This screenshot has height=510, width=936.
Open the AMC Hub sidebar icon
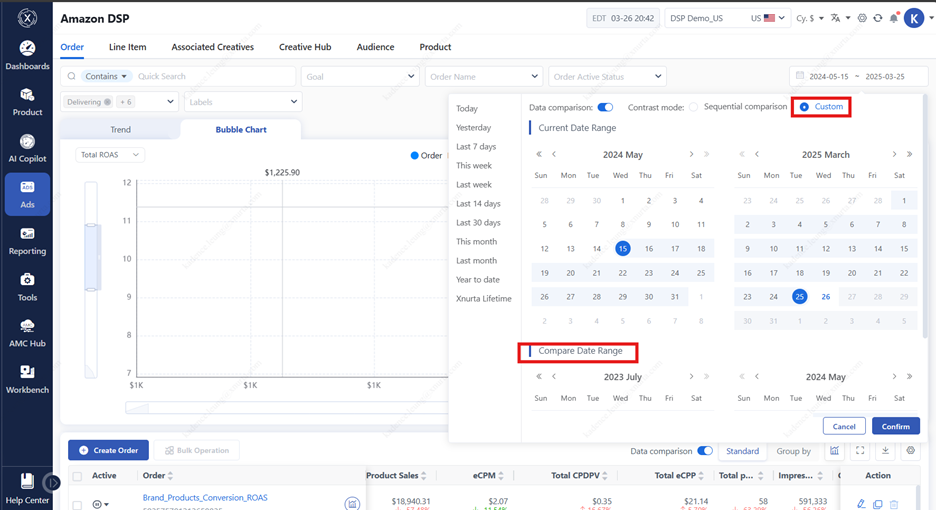[x=27, y=332]
